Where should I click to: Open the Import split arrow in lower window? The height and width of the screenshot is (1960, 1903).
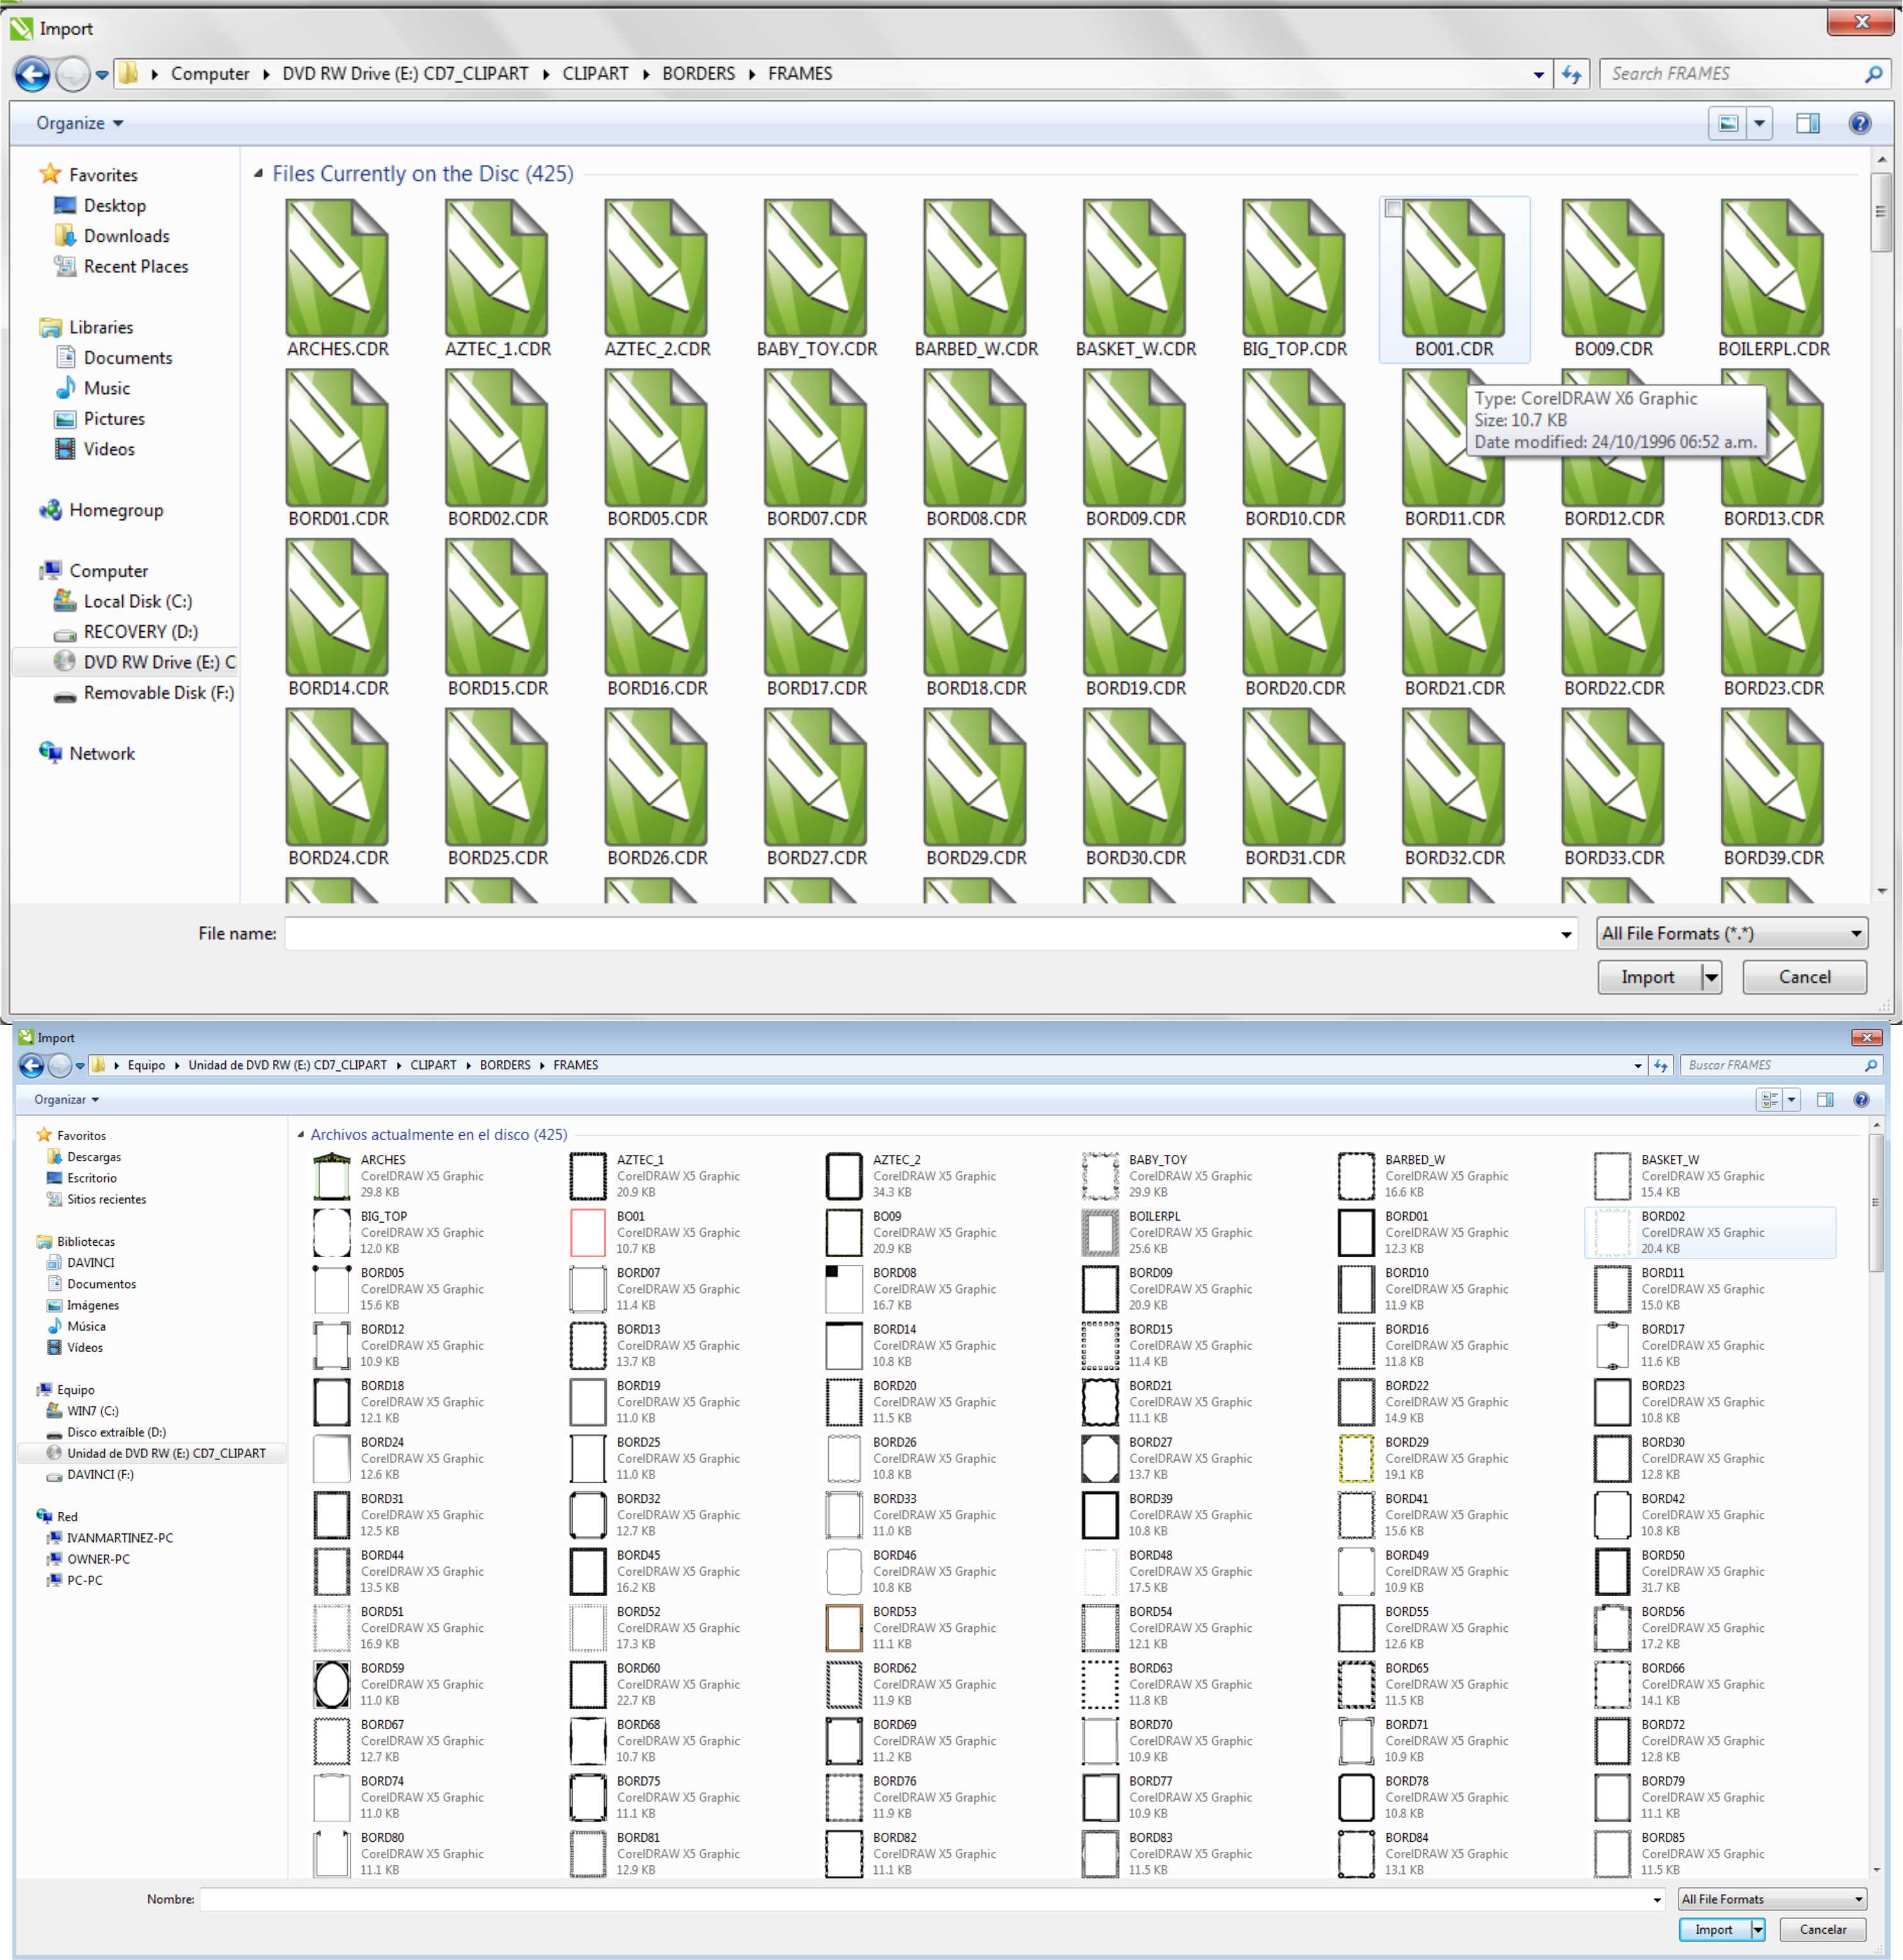pyautogui.click(x=1758, y=1930)
